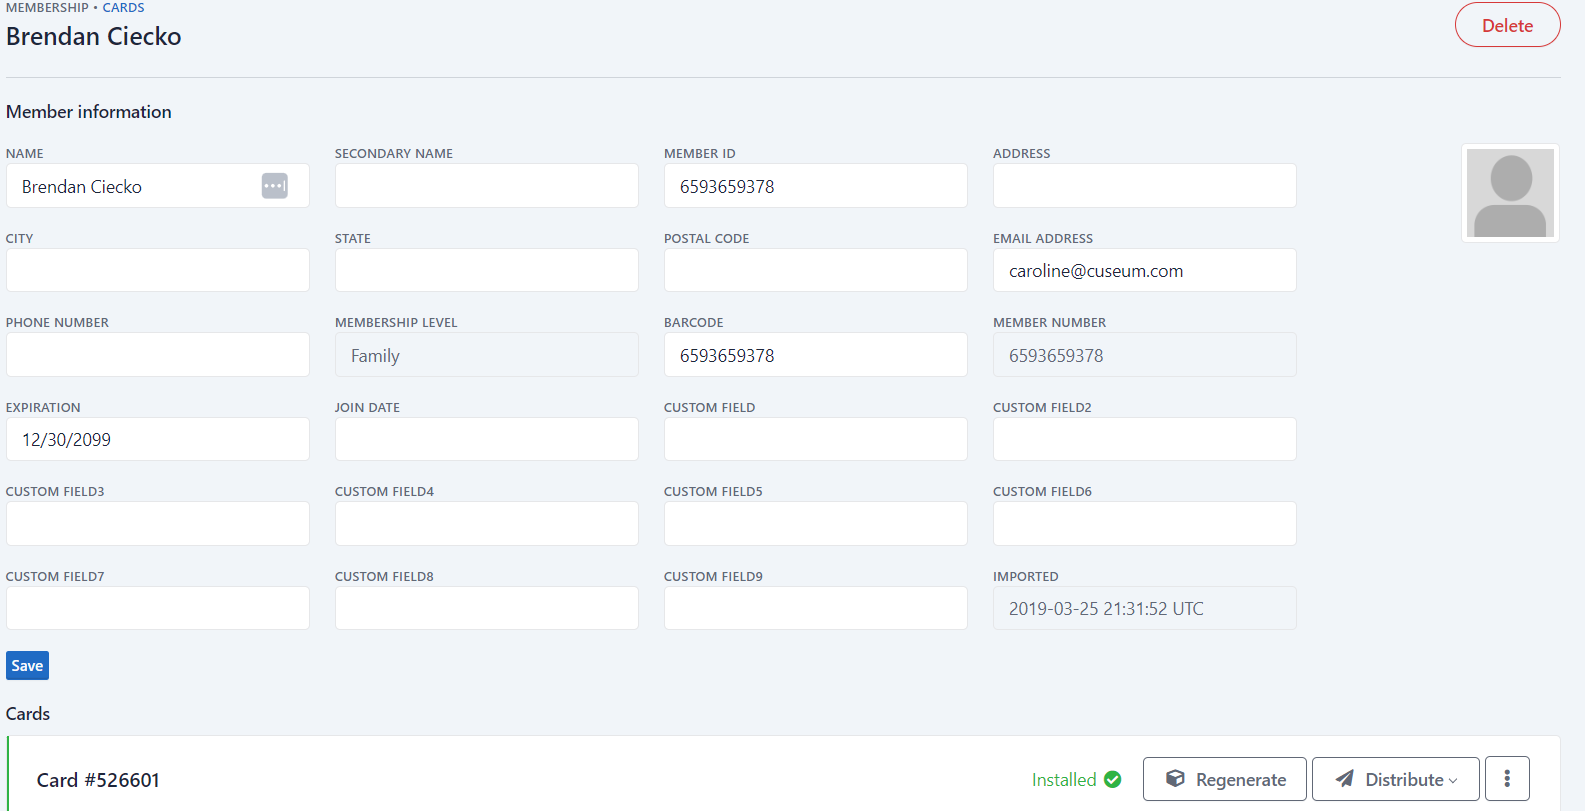Edit the Expiration date field
The width and height of the screenshot is (1585, 811).
click(x=157, y=439)
